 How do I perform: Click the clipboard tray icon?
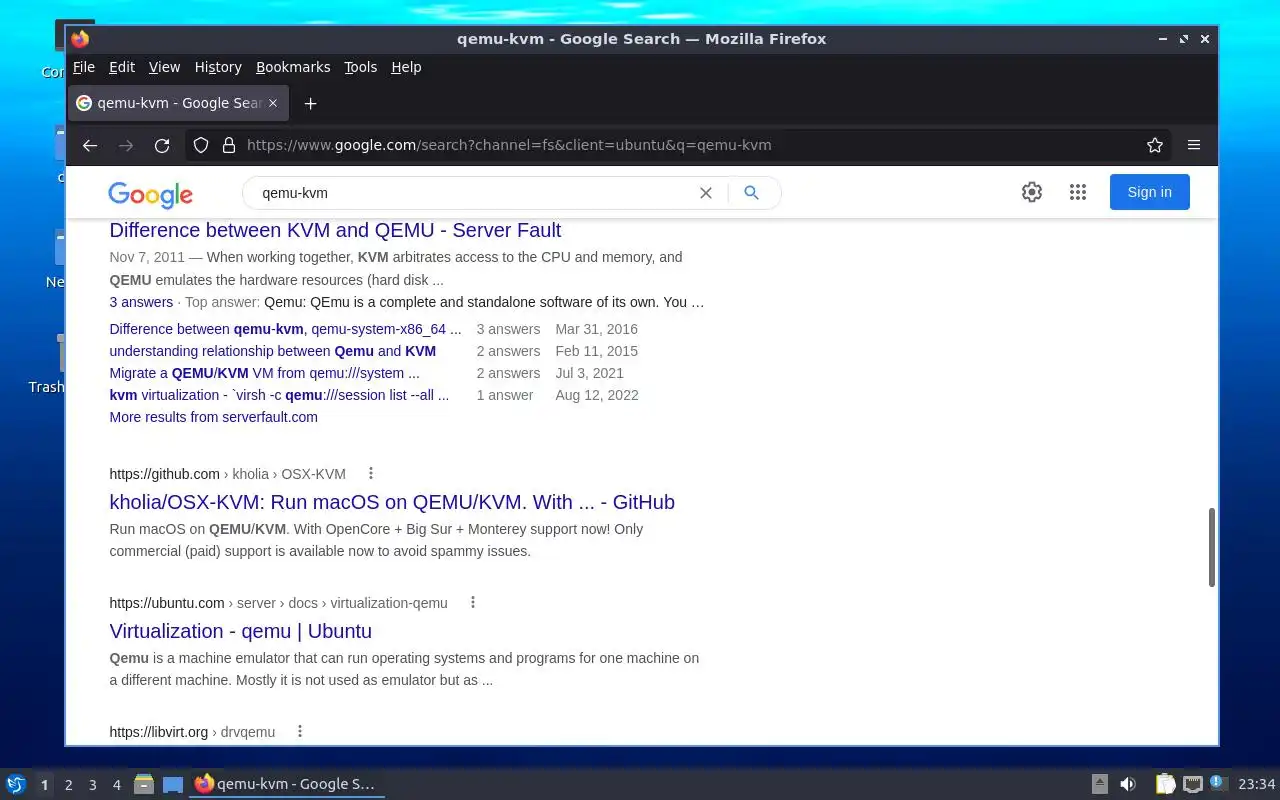pyautogui.click(x=1166, y=784)
